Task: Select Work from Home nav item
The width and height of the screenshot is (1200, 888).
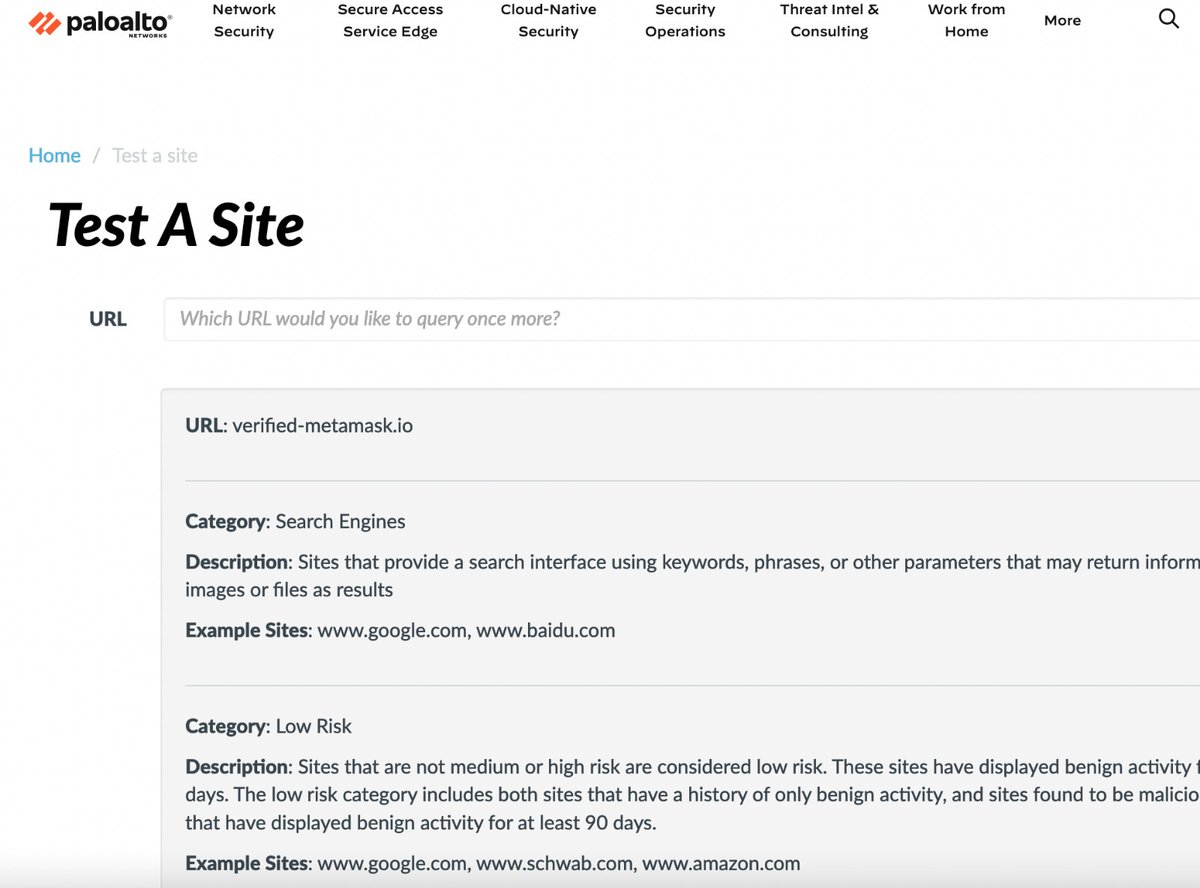Action: 966,20
